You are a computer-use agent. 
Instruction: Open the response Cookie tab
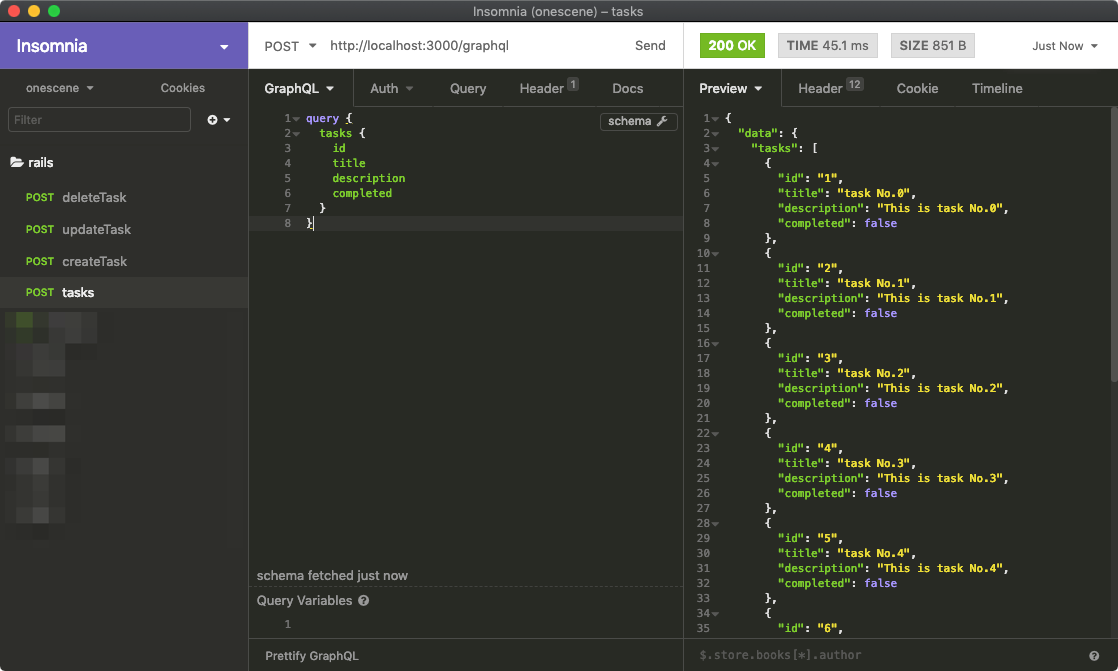pos(916,88)
